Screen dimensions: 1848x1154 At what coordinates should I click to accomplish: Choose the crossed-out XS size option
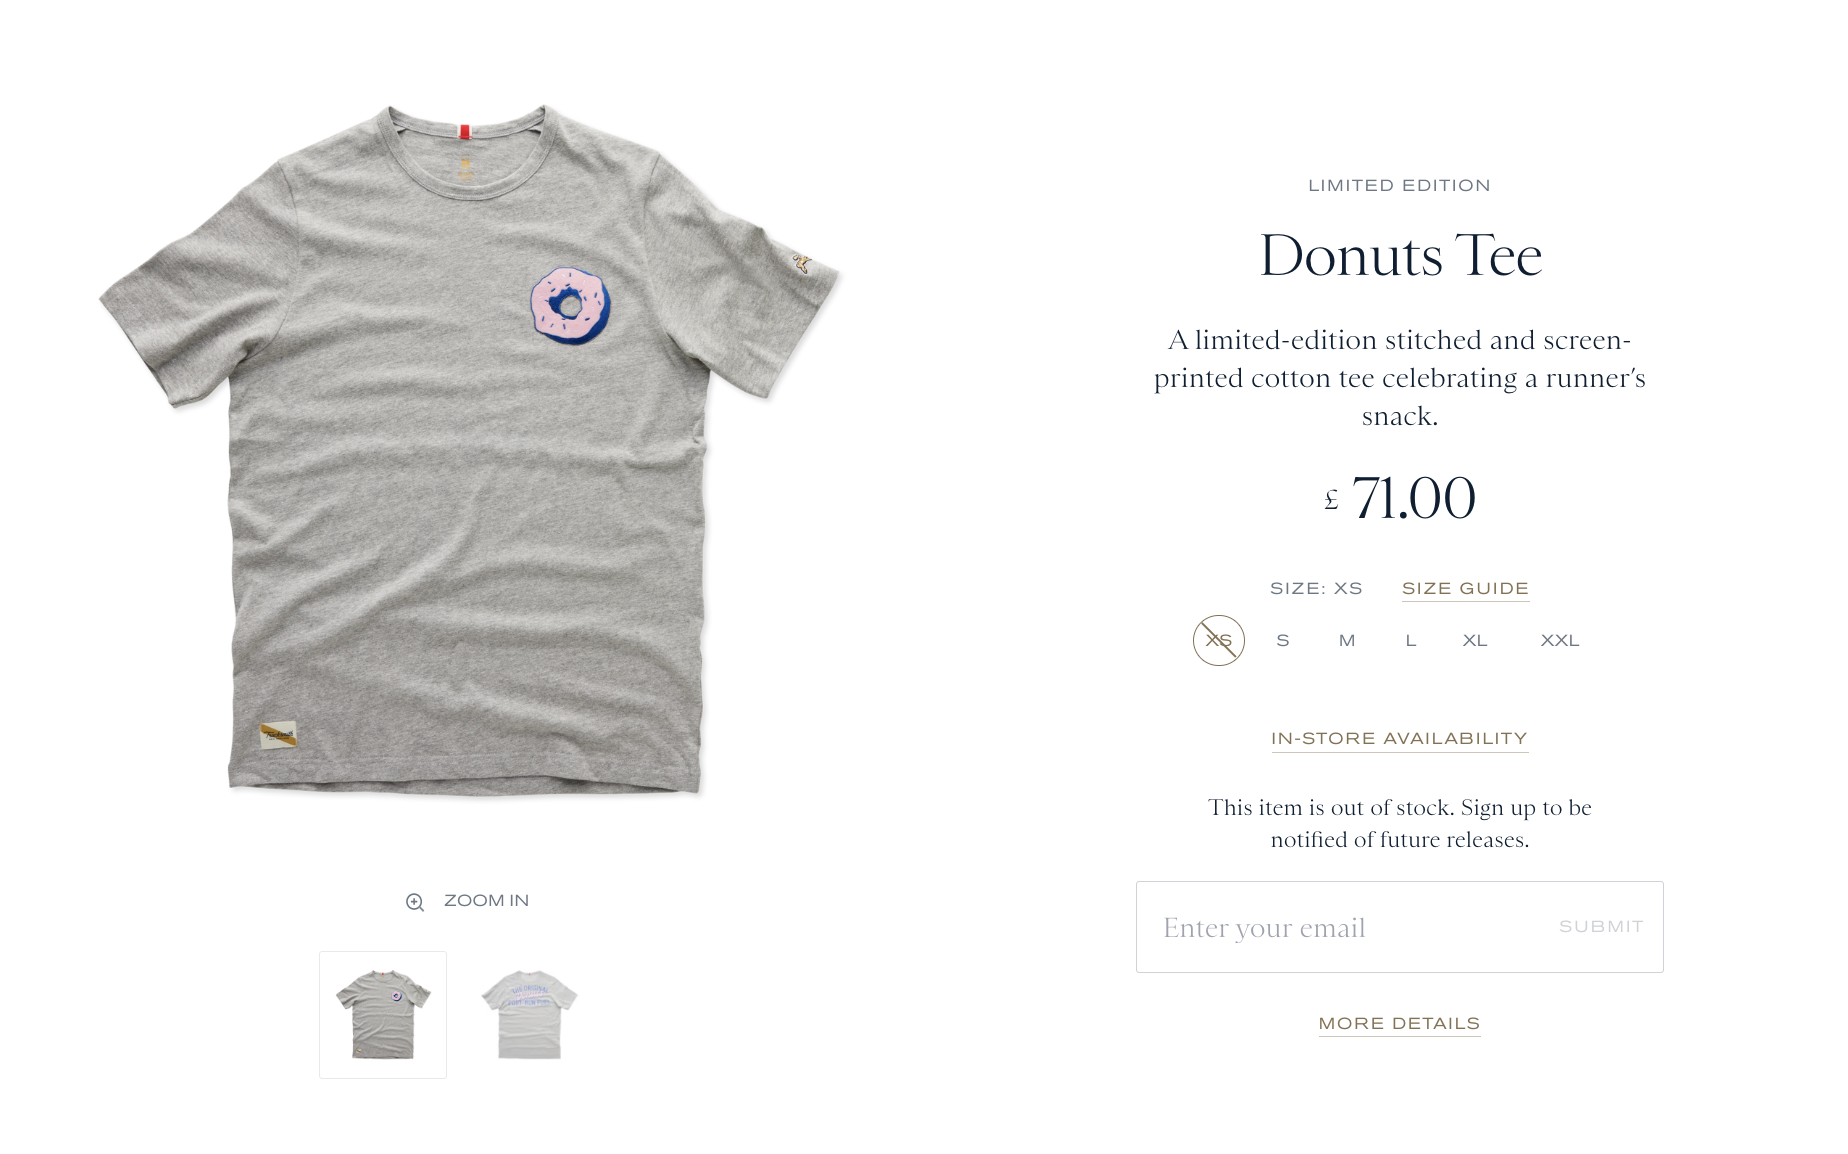[x=1218, y=641]
